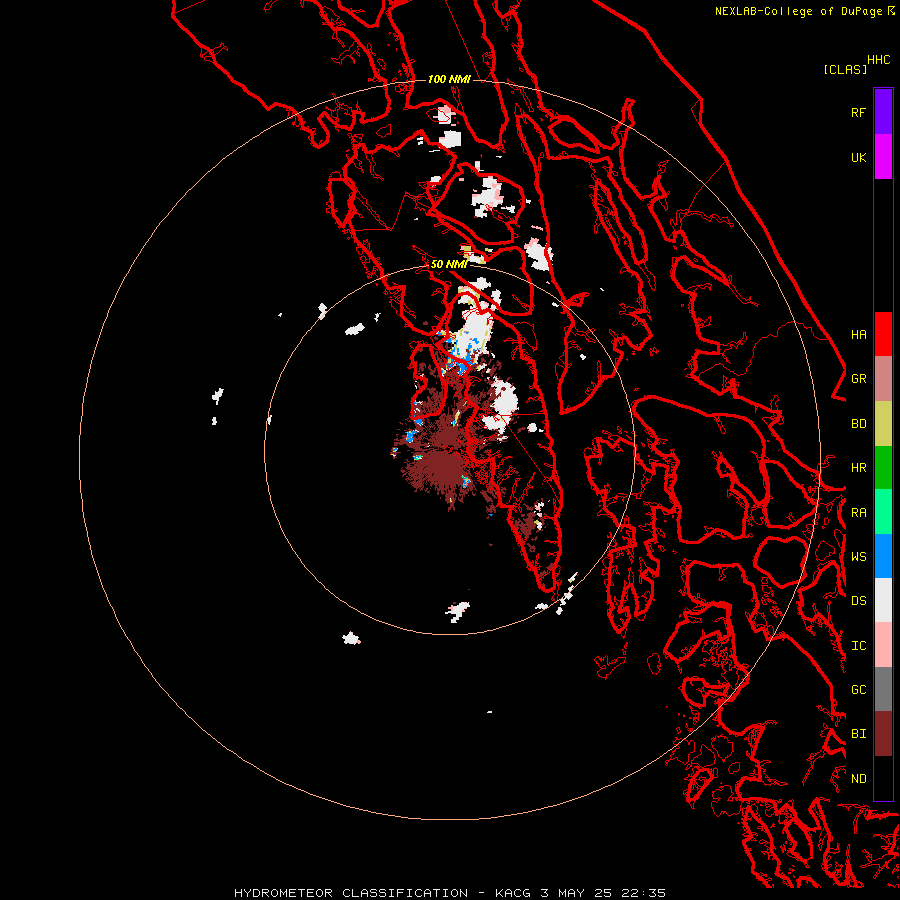This screenshot has width=900, height=900.
Task: Click the HHC product code label
Action: (878, 60)
